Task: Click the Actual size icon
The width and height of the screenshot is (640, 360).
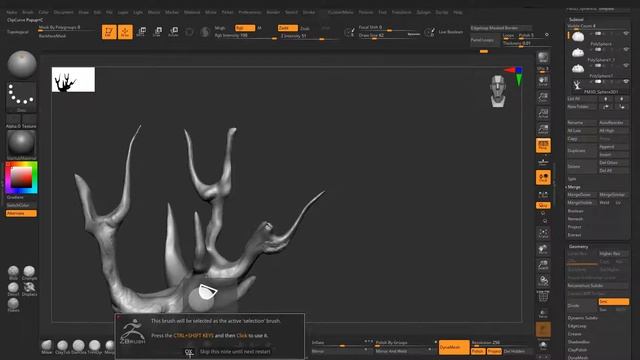Action: [543, 113]
